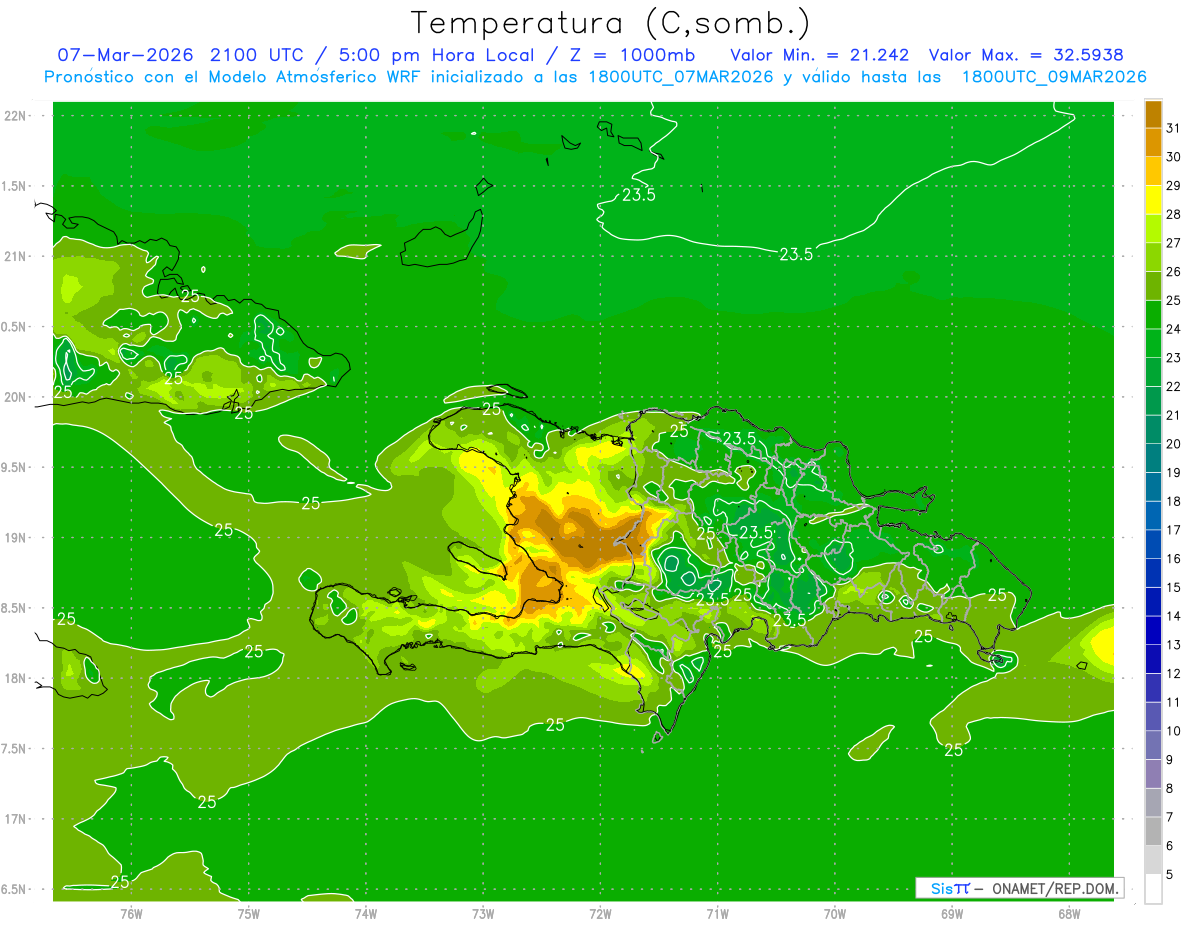1200x927 pixels.
Task: Click the "19N" latitude axis label
Action: point(15,537)
